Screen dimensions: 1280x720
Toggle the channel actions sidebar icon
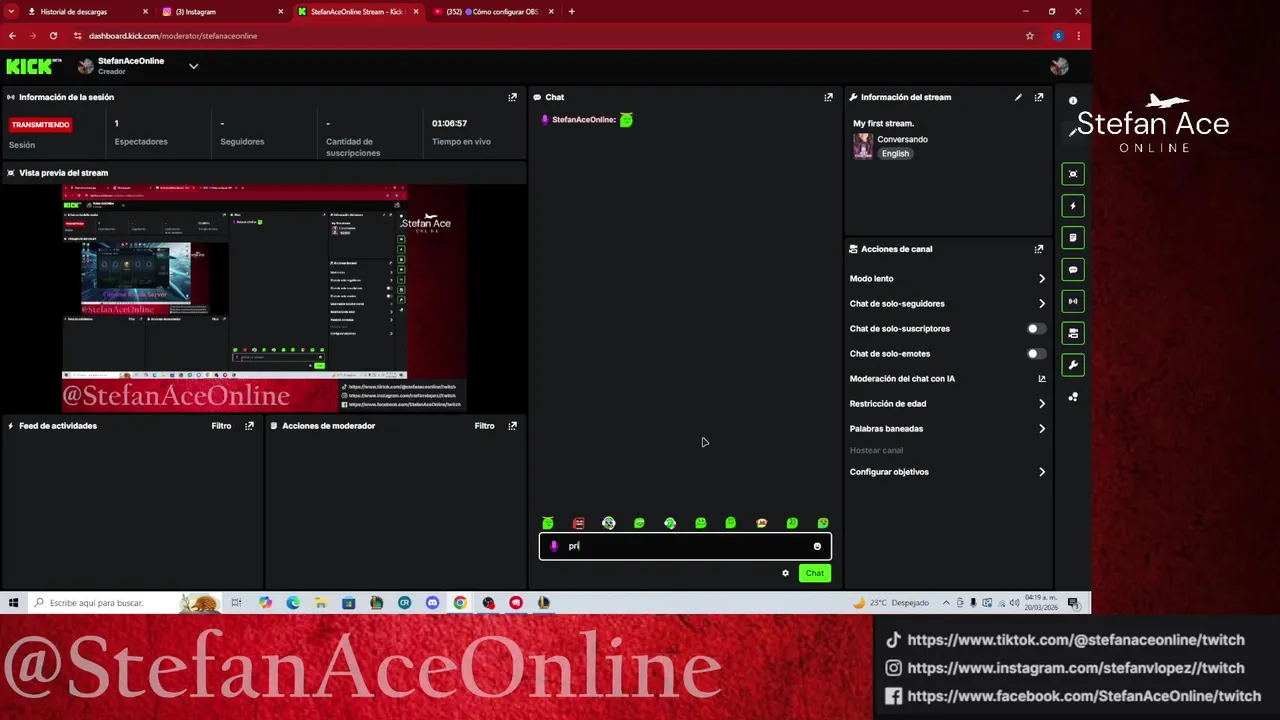1073,333
